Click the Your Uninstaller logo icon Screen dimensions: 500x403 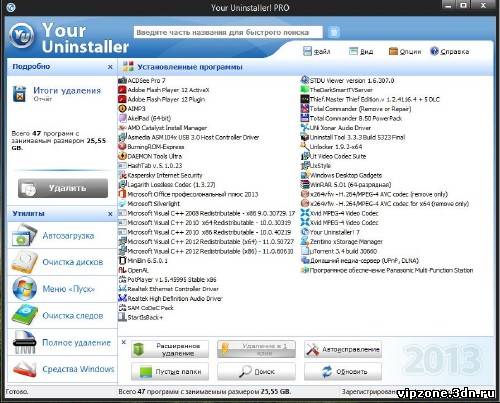tap(22, 36)
